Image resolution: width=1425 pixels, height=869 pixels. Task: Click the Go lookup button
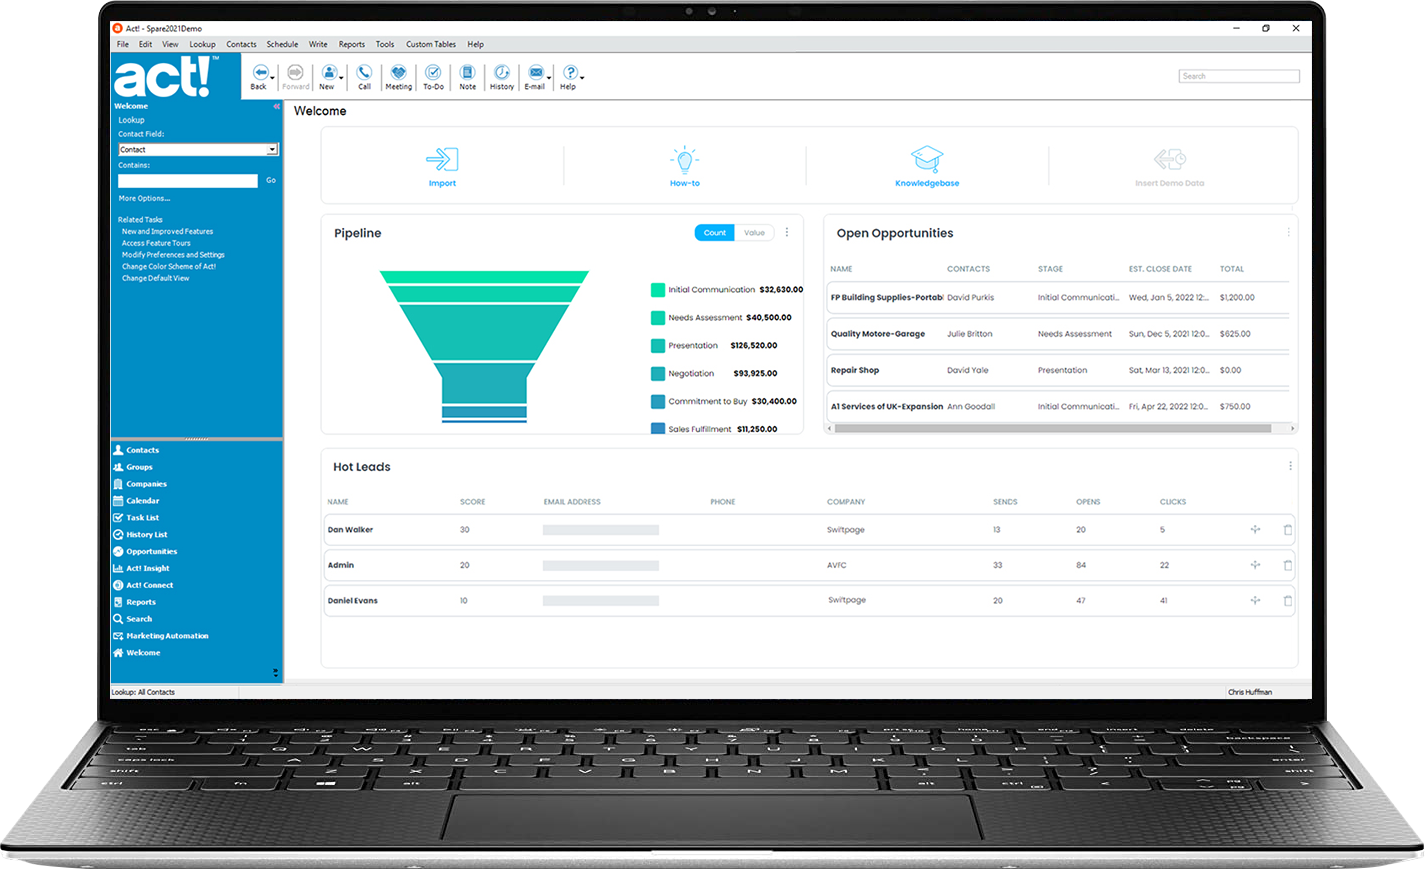click(x=271, y=180)
